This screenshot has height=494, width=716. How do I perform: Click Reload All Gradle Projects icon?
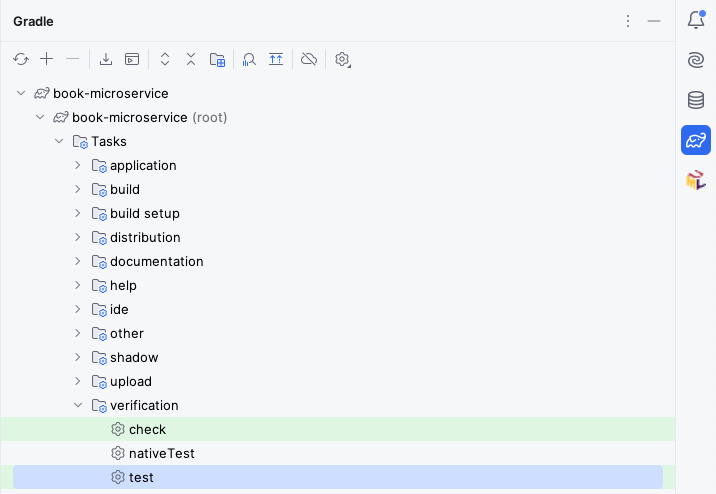[x=21, y=59]
